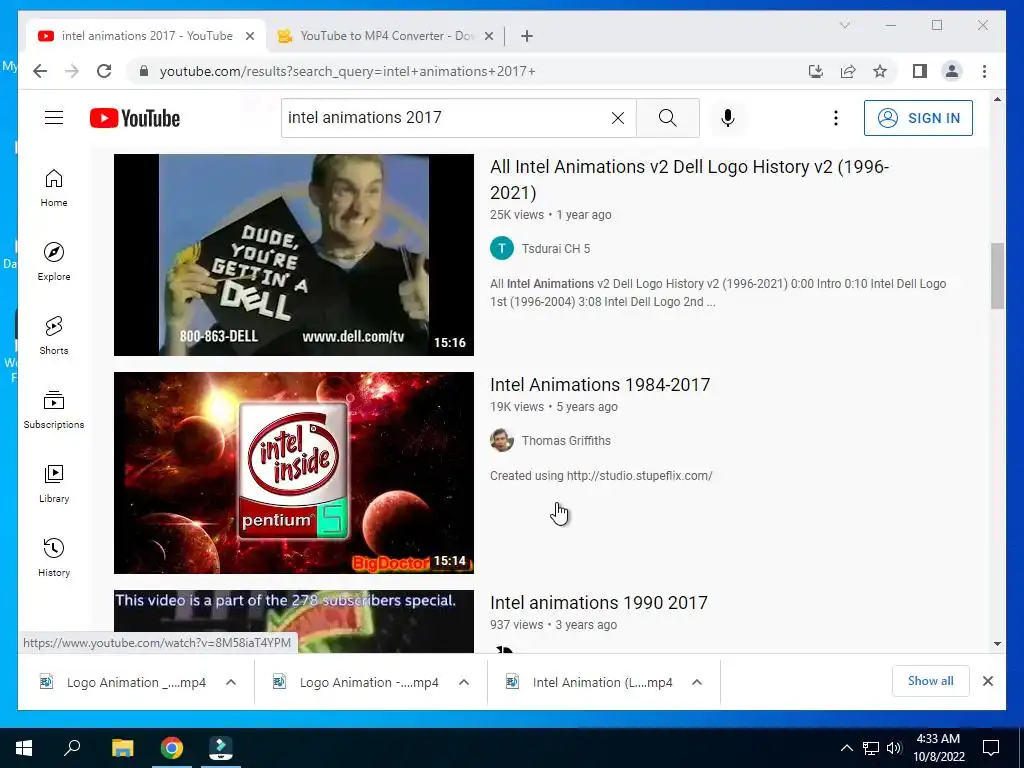Go forward in the browser
This screenshot has width=1024, height=768.
click(x=72, y=71)
